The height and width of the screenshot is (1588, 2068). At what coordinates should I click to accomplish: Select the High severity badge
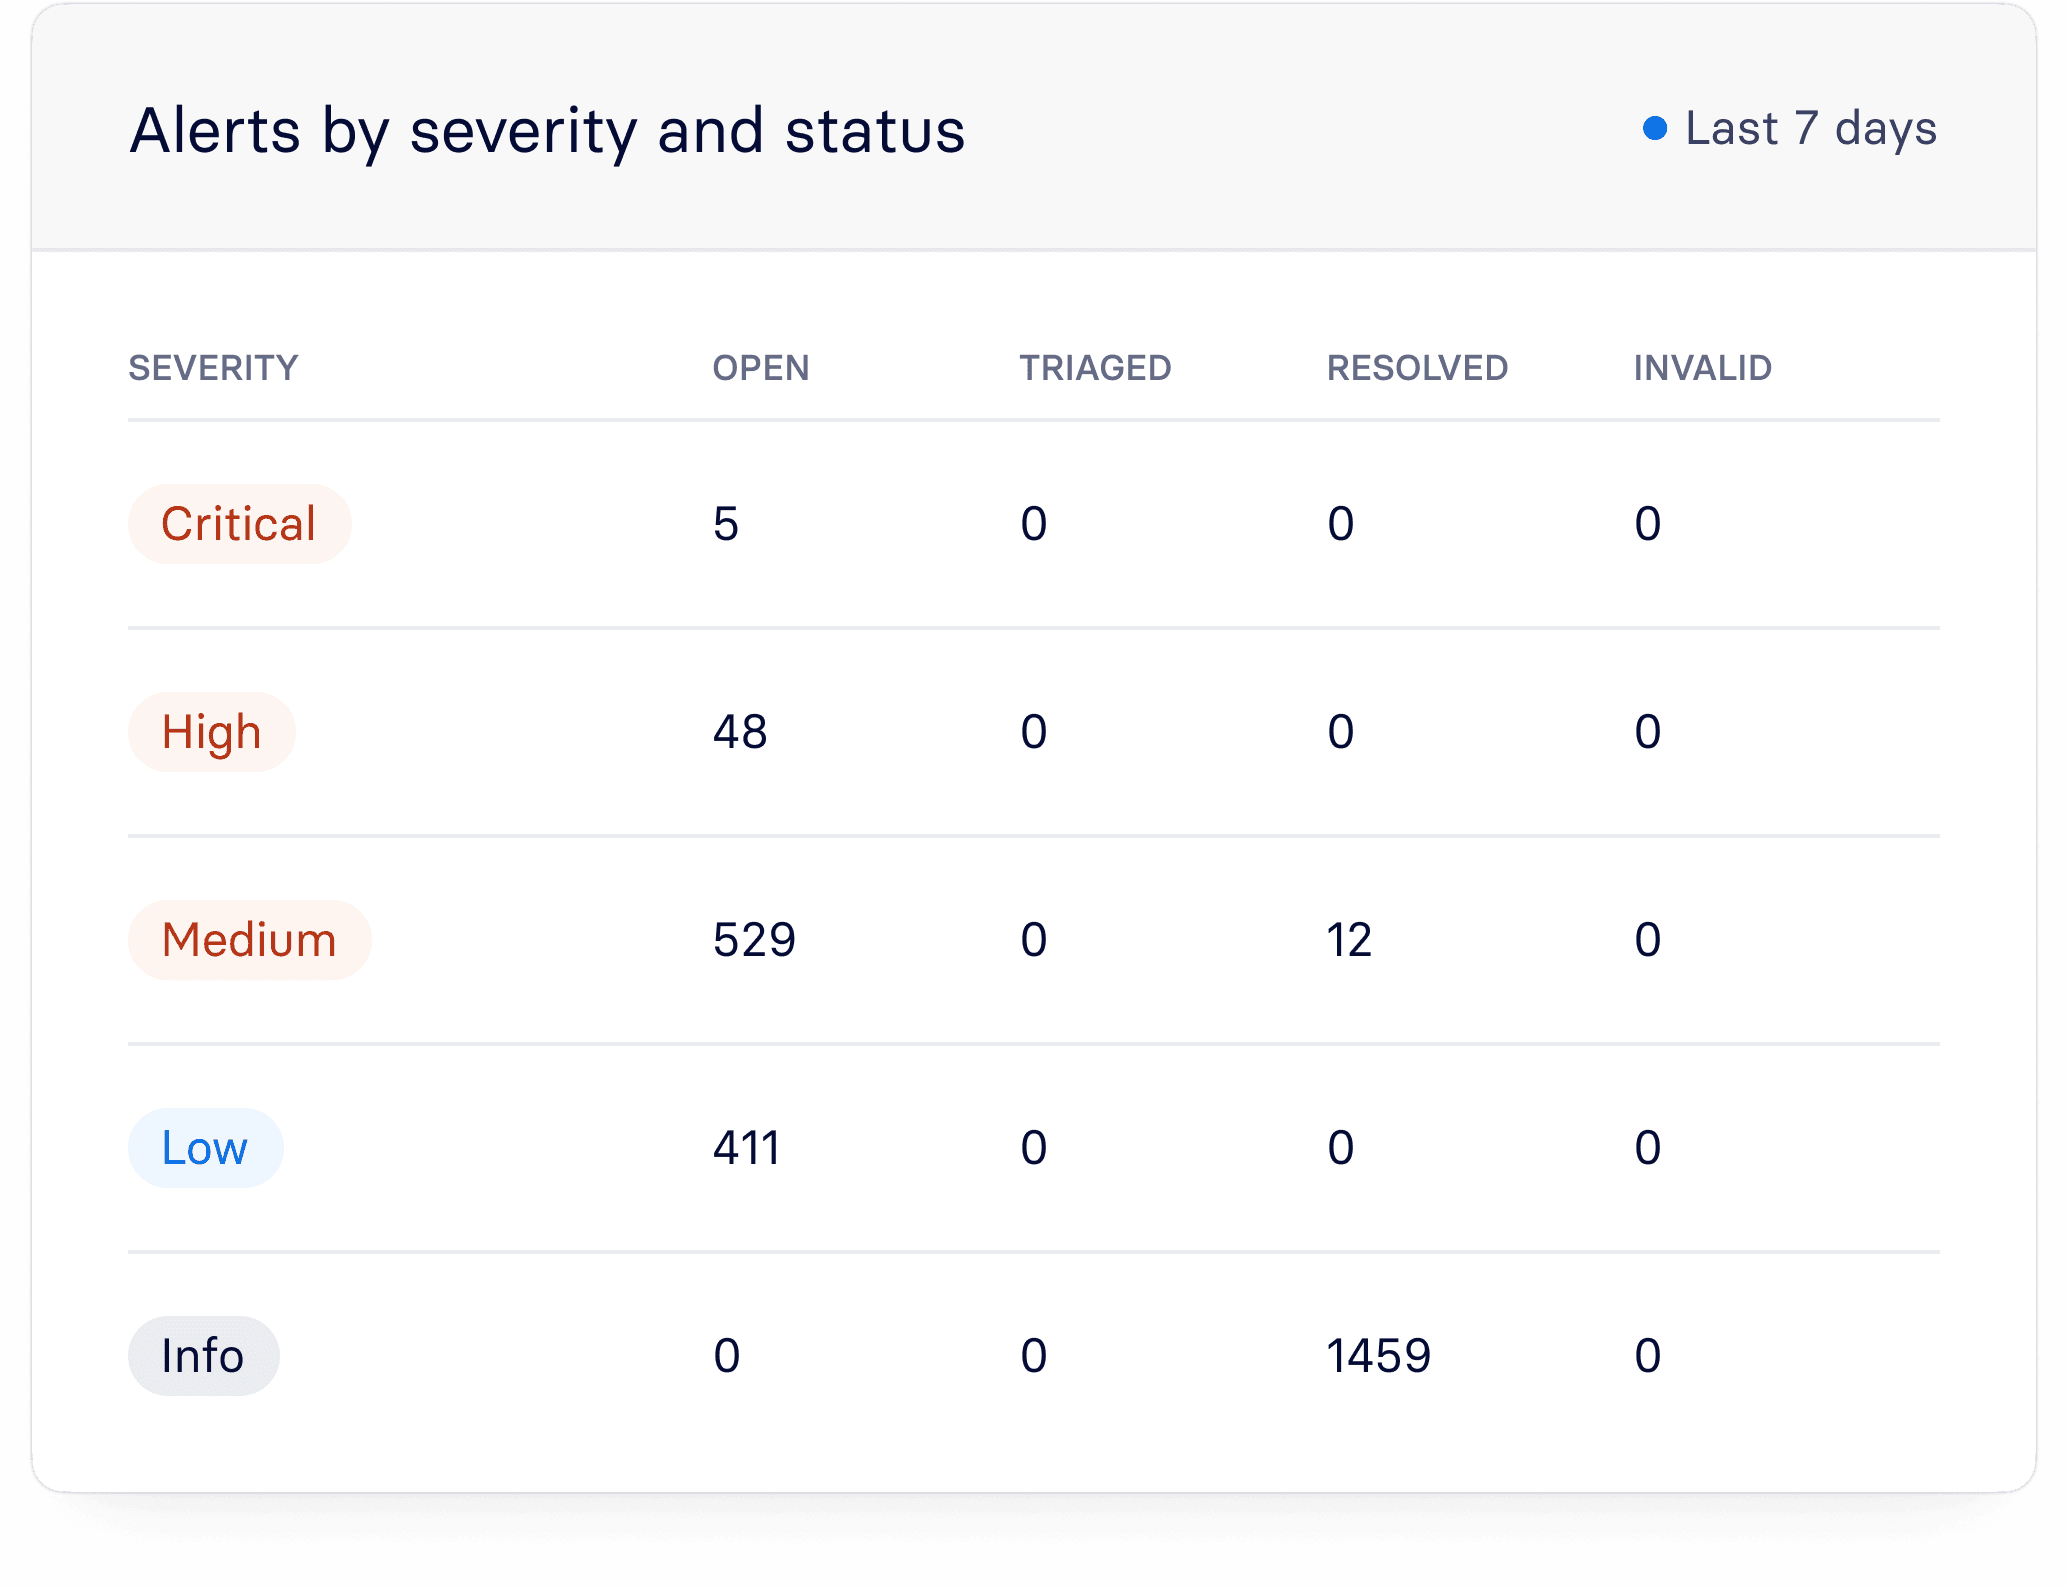point(211,732)
